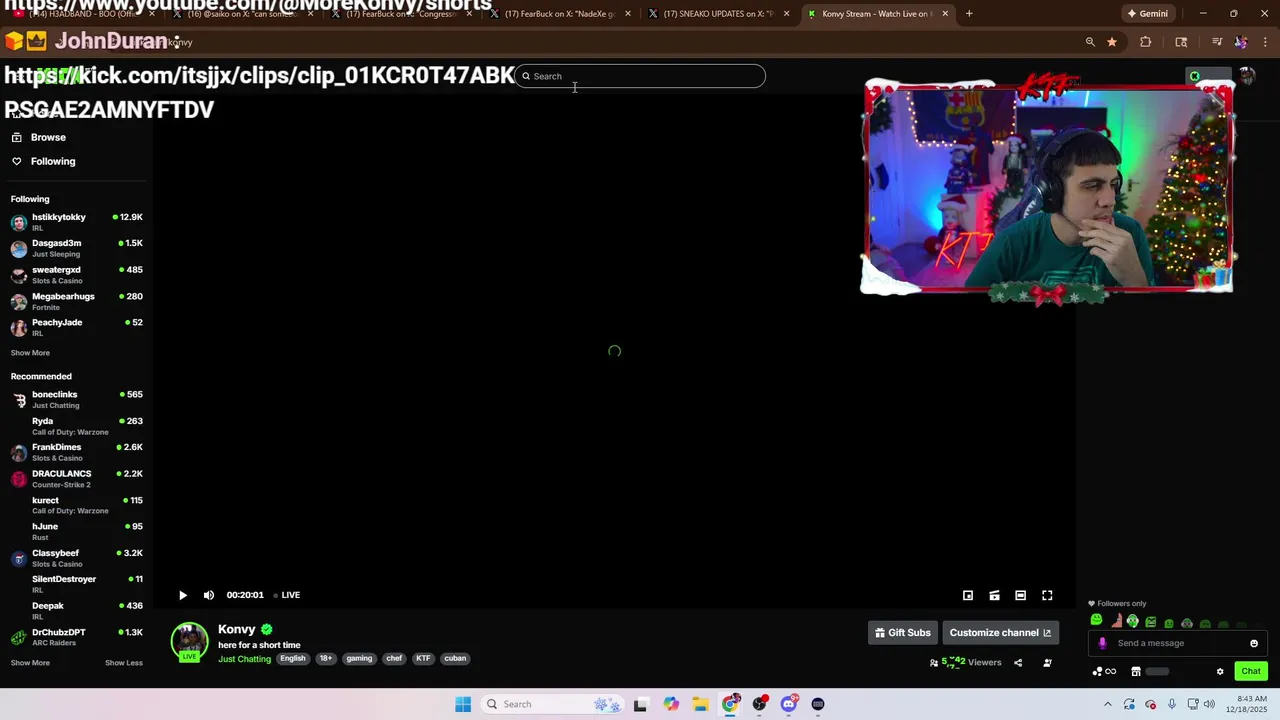Bookmark page with star icon
The width and height of the screenshot is (1280, 720).
1112,42
